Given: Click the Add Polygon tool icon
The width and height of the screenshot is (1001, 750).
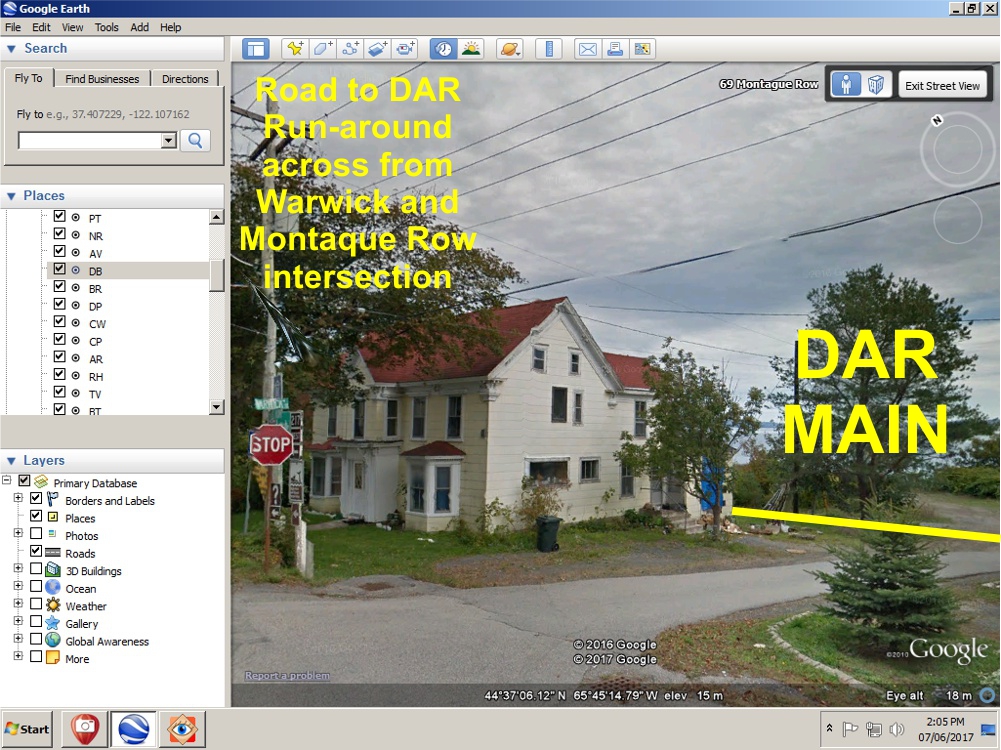Looking at the screenshot, I should (x=322, y=48).
